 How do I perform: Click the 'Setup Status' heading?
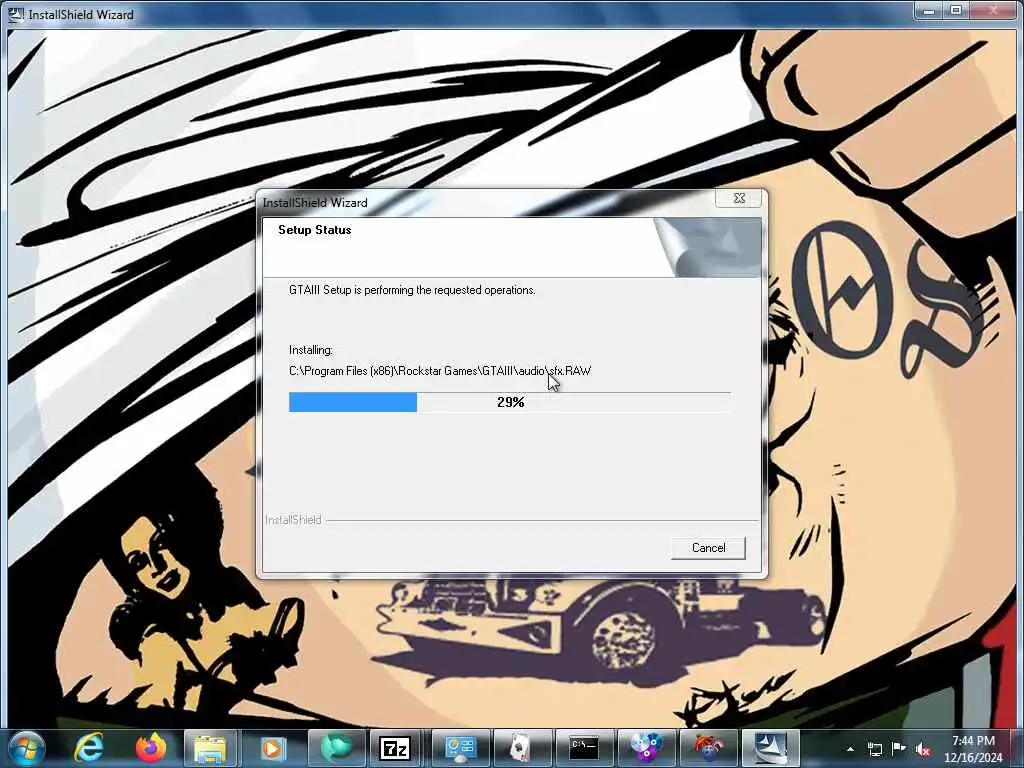click(315, 230)
